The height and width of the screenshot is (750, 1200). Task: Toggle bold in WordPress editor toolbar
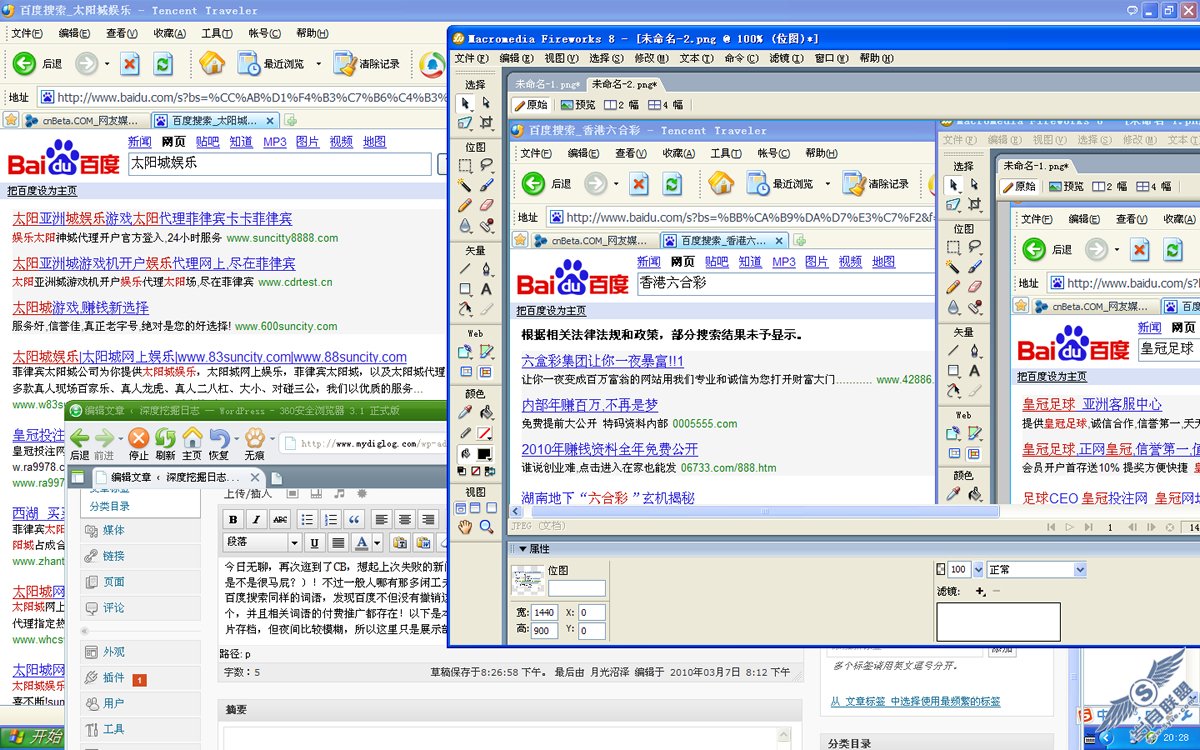(232, 519)
